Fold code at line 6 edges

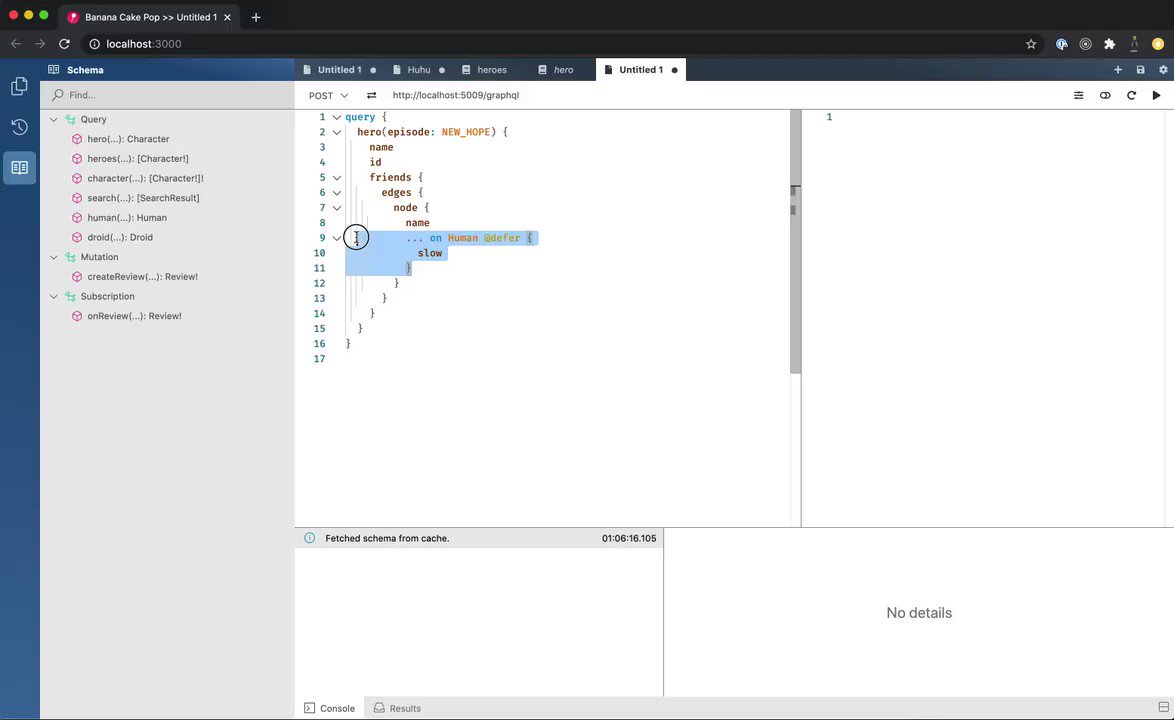pyautogui.click(x=337, y=193)
